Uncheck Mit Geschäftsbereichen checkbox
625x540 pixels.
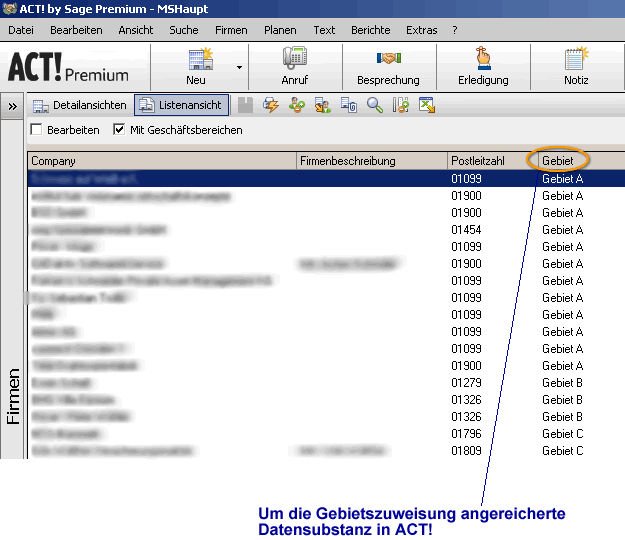[119, 130]
